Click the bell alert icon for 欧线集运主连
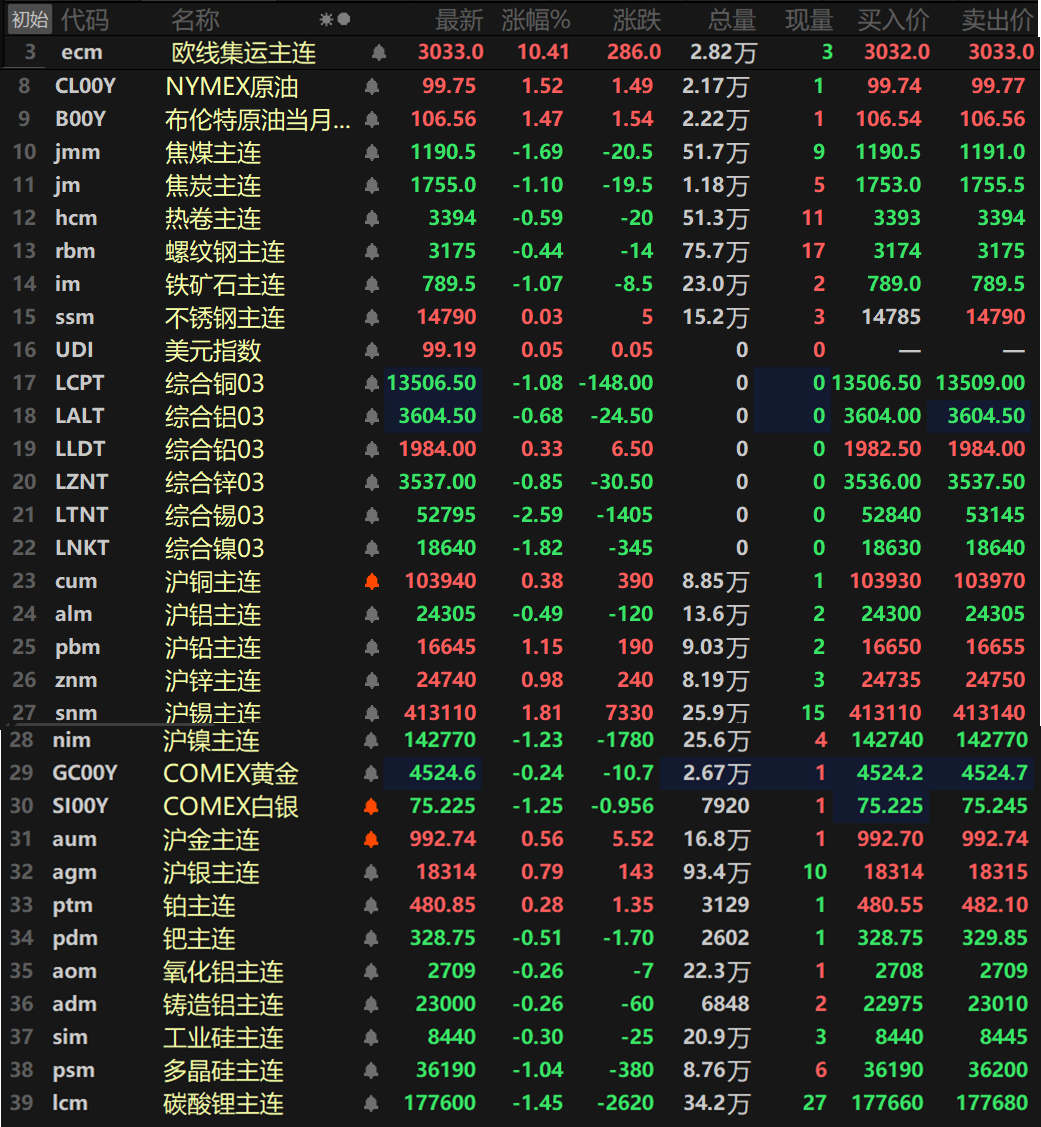Viewport: 1041px width, 1127px height. 379,52
